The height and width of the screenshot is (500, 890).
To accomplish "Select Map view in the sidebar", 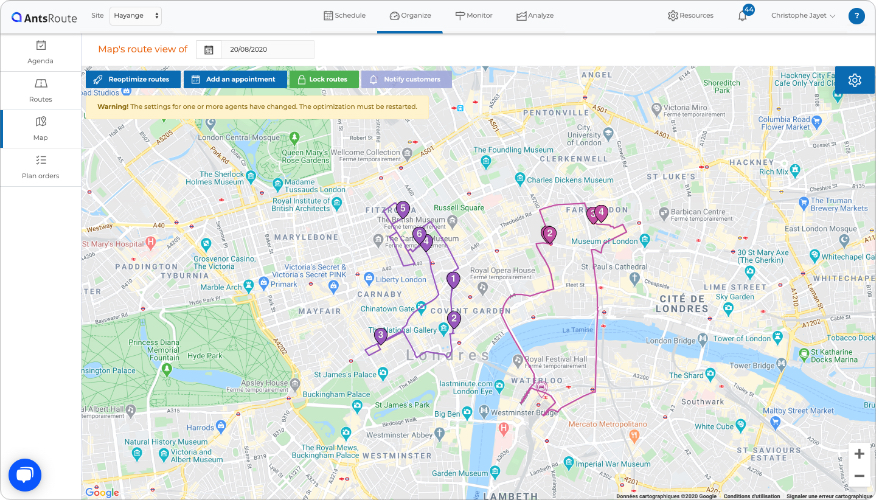I will (x=40, y=129).
